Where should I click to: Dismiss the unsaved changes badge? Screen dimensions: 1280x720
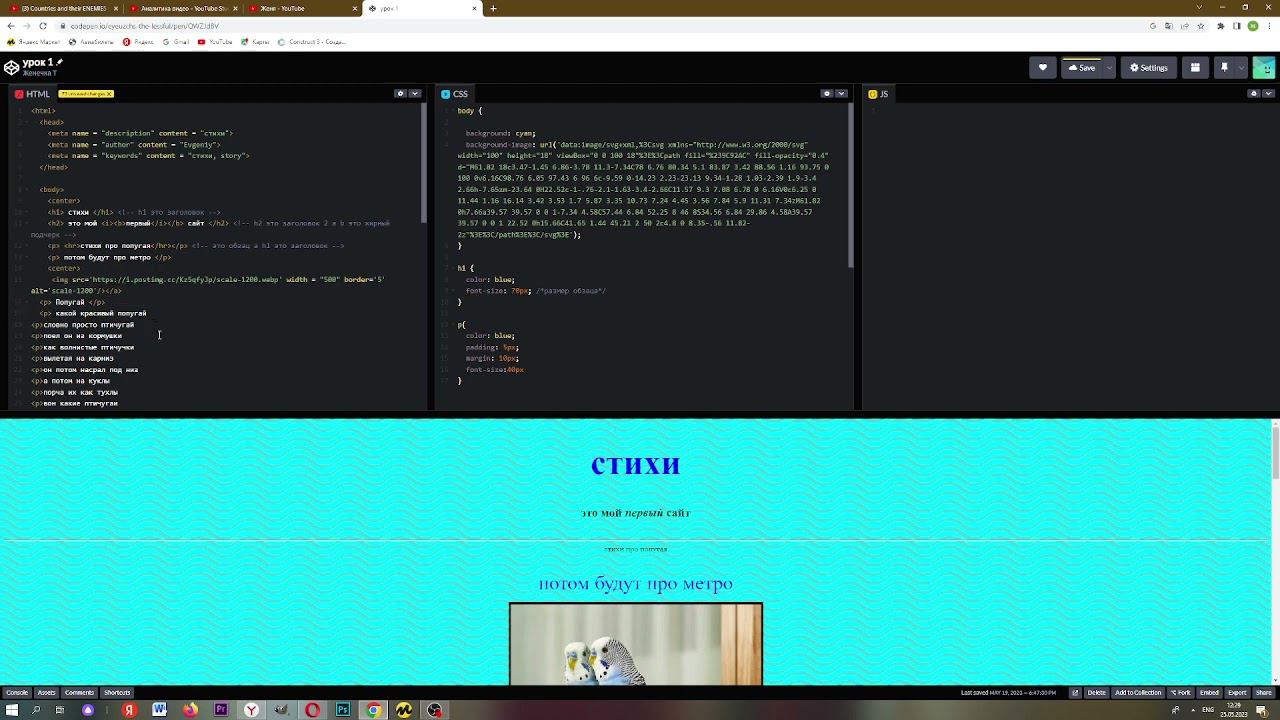[x=110, y=94]
